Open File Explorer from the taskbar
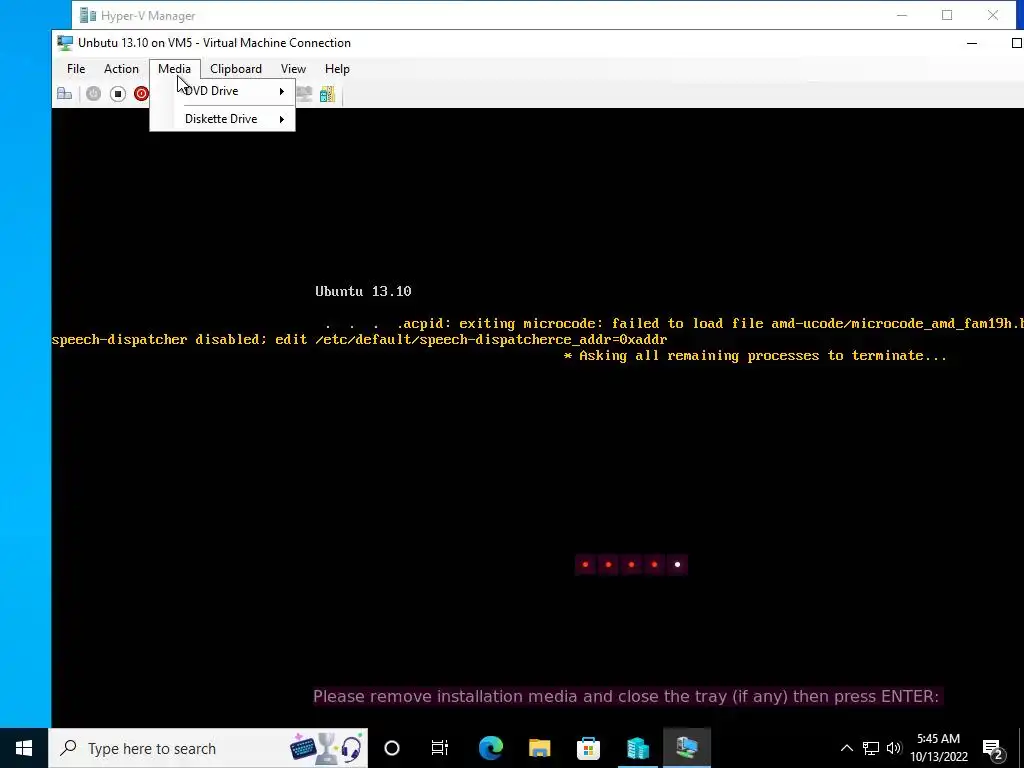 coord(539,748)
